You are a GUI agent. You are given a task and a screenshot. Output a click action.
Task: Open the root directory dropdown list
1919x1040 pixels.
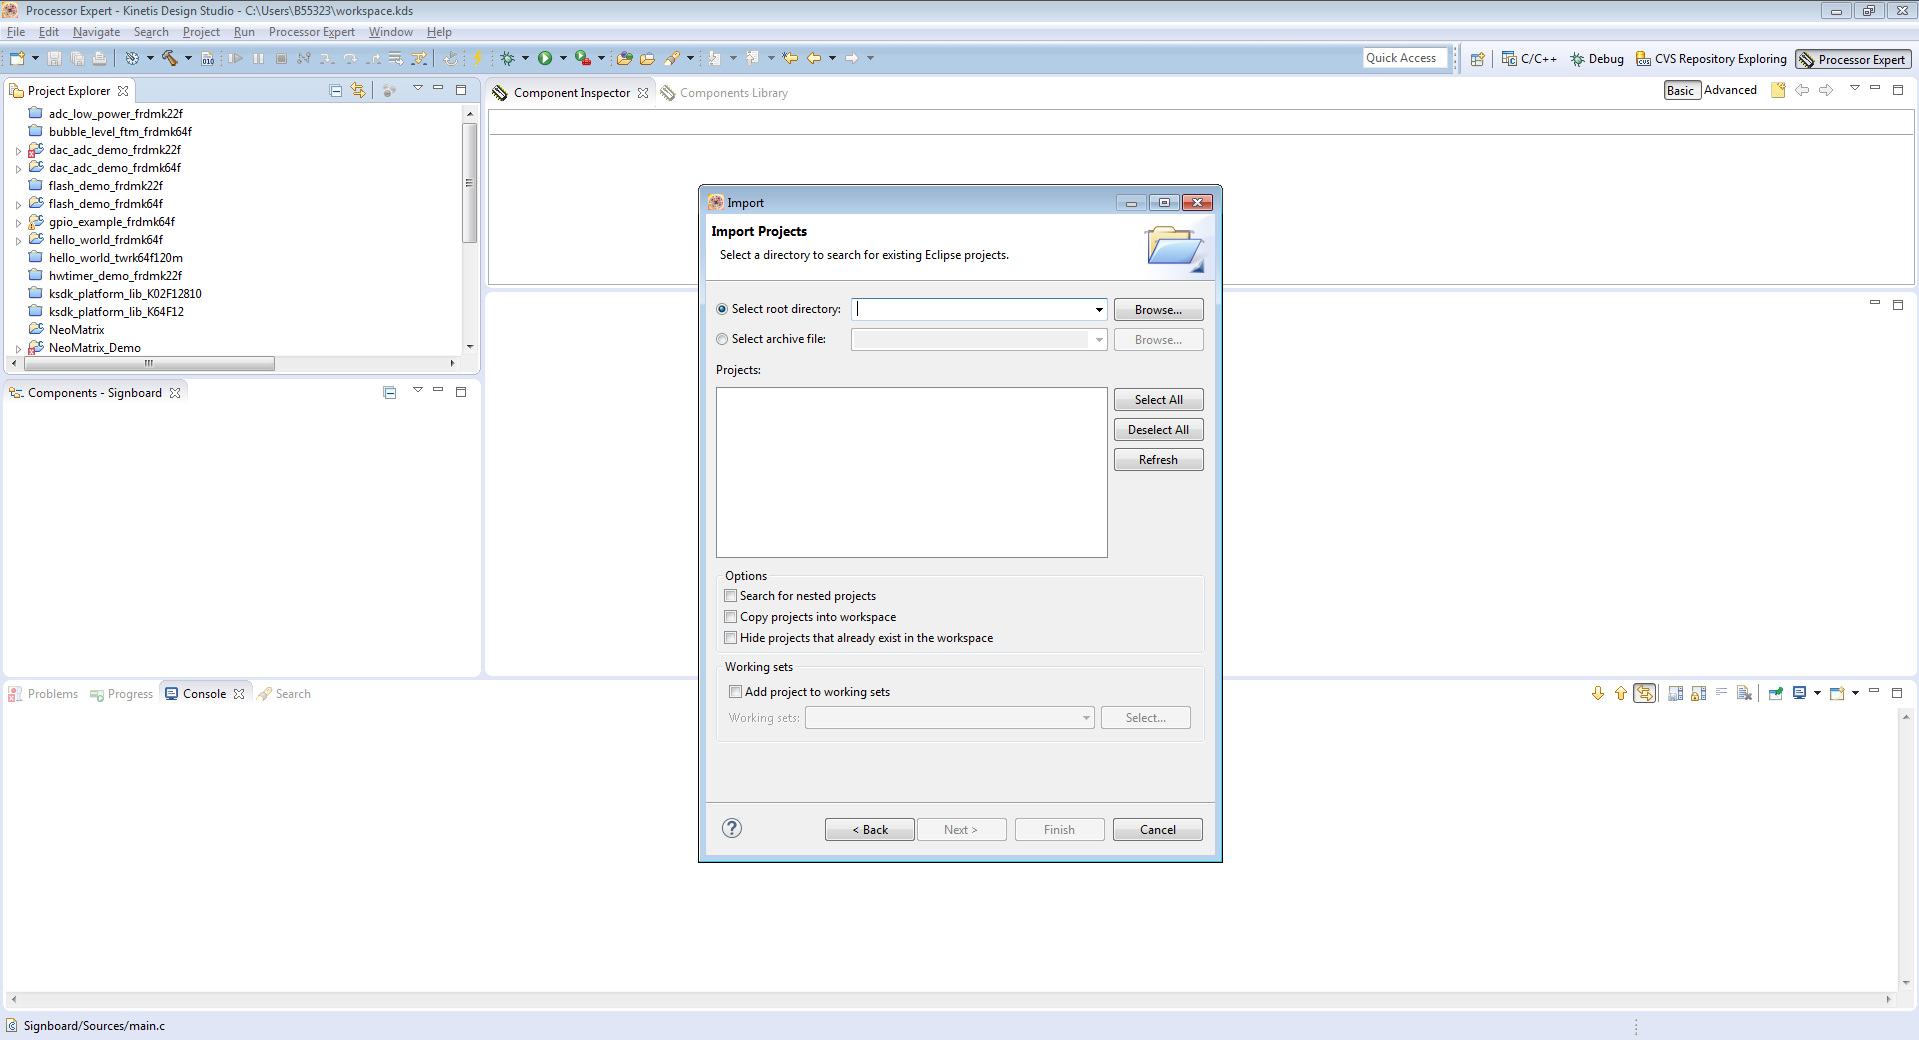pos(1099,310)
